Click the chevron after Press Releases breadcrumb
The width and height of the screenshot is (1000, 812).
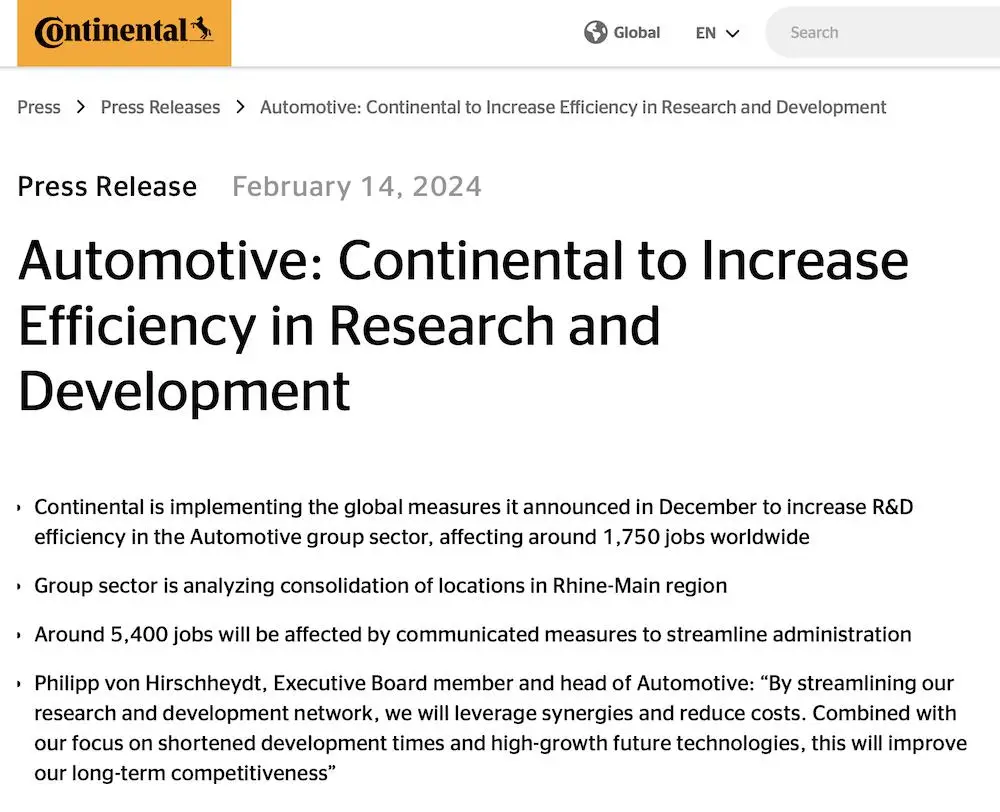tap(240, 107)
